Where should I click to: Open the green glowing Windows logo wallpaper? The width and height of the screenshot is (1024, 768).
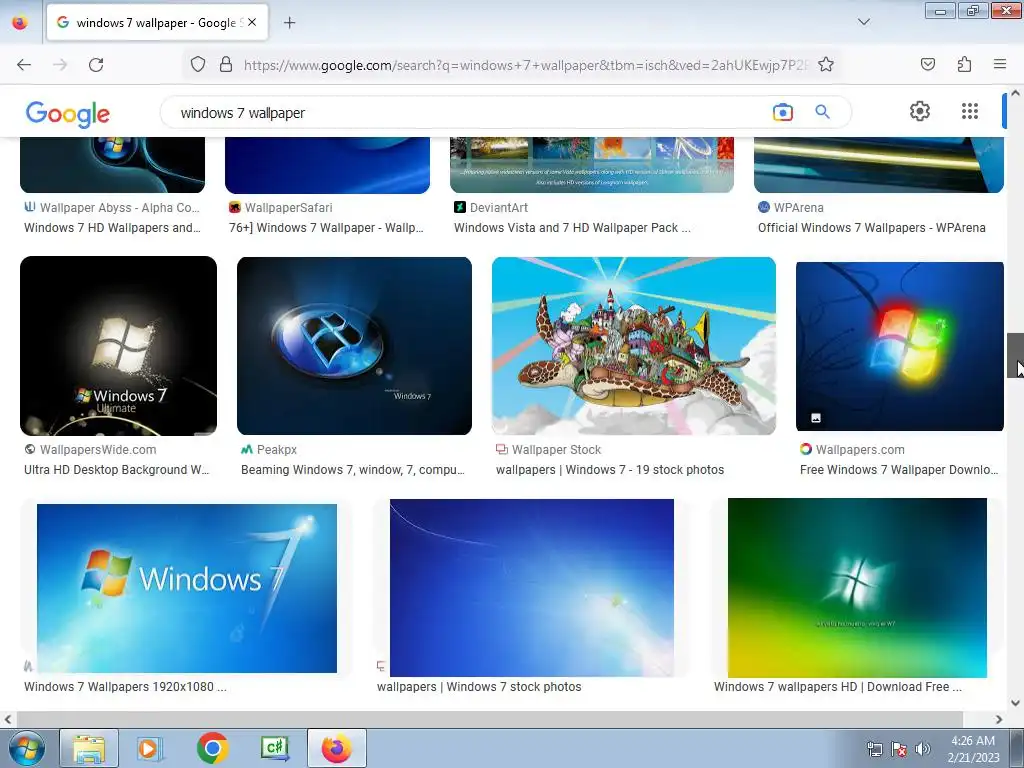[x=857, y=588]
